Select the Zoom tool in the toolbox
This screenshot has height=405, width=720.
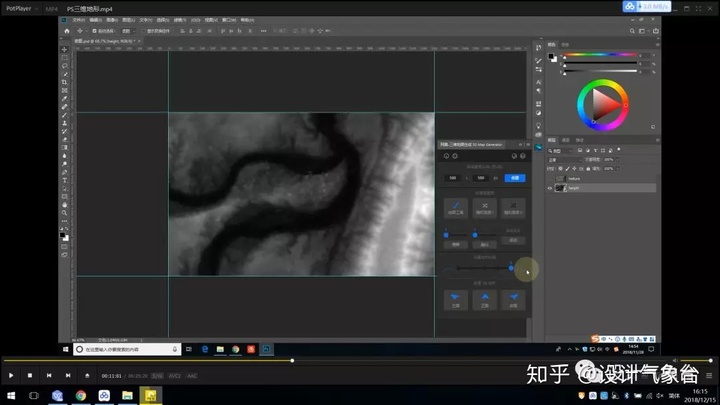click(64, 213)
